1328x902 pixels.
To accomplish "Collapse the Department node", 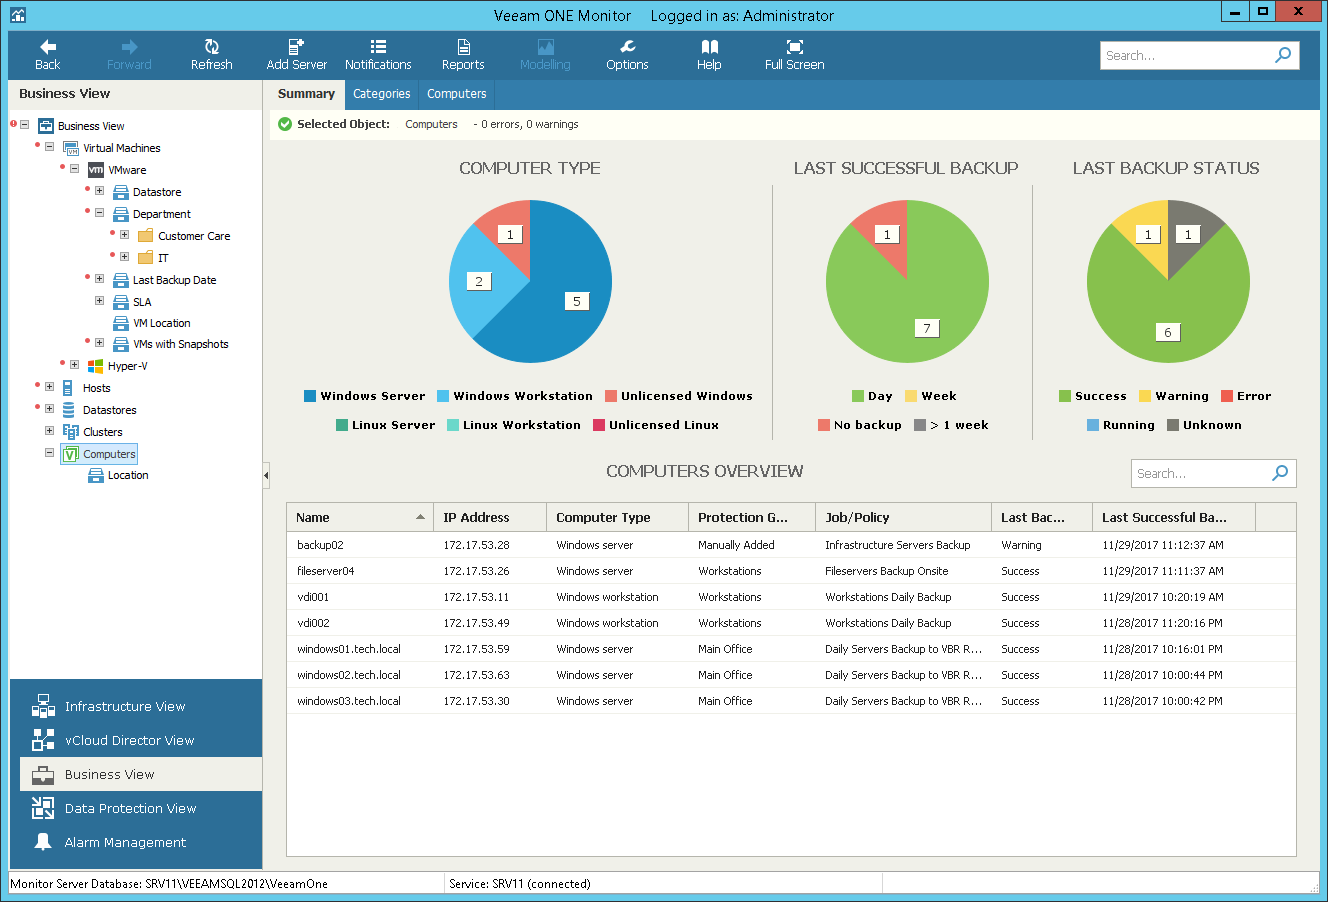I will (x=99, y=213).
